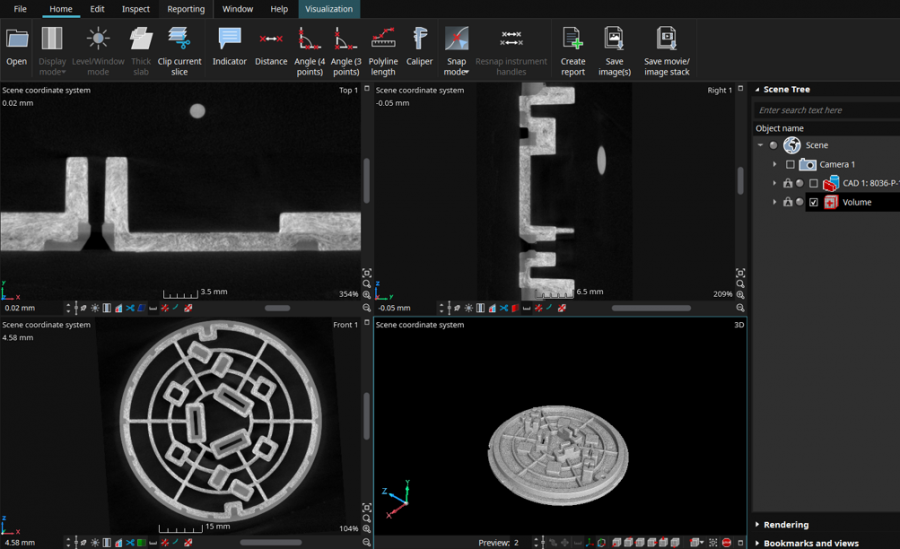The image size is (900, 549).
Task: Maximize the Right 1 view window
Action: [740, 89]
